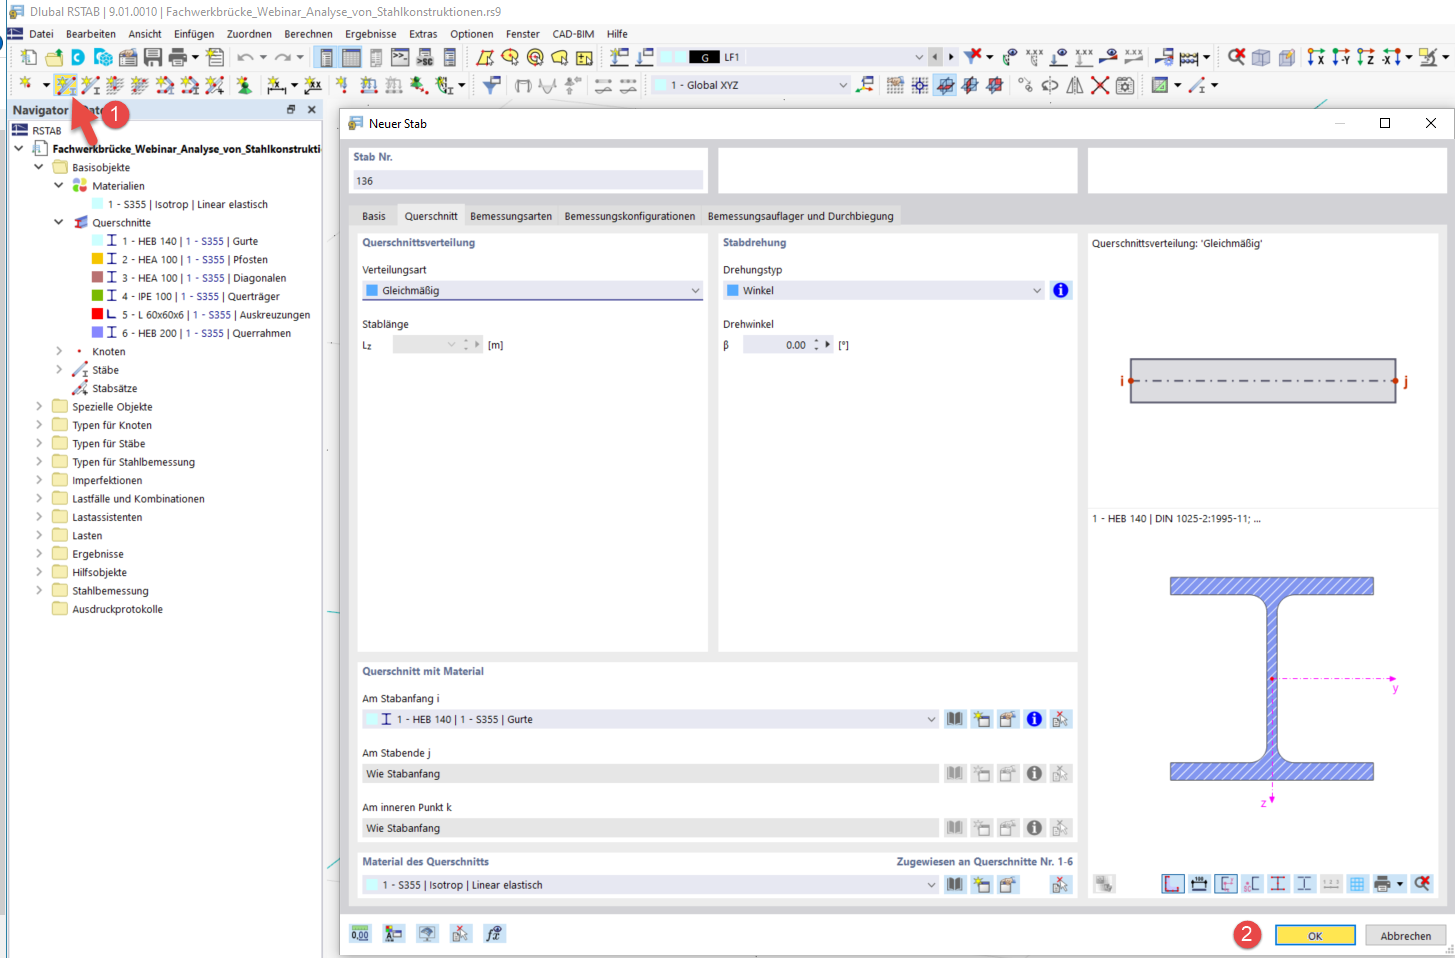Click the save model floppy disk icon
1455x958 pixels.
click(153, 57)
